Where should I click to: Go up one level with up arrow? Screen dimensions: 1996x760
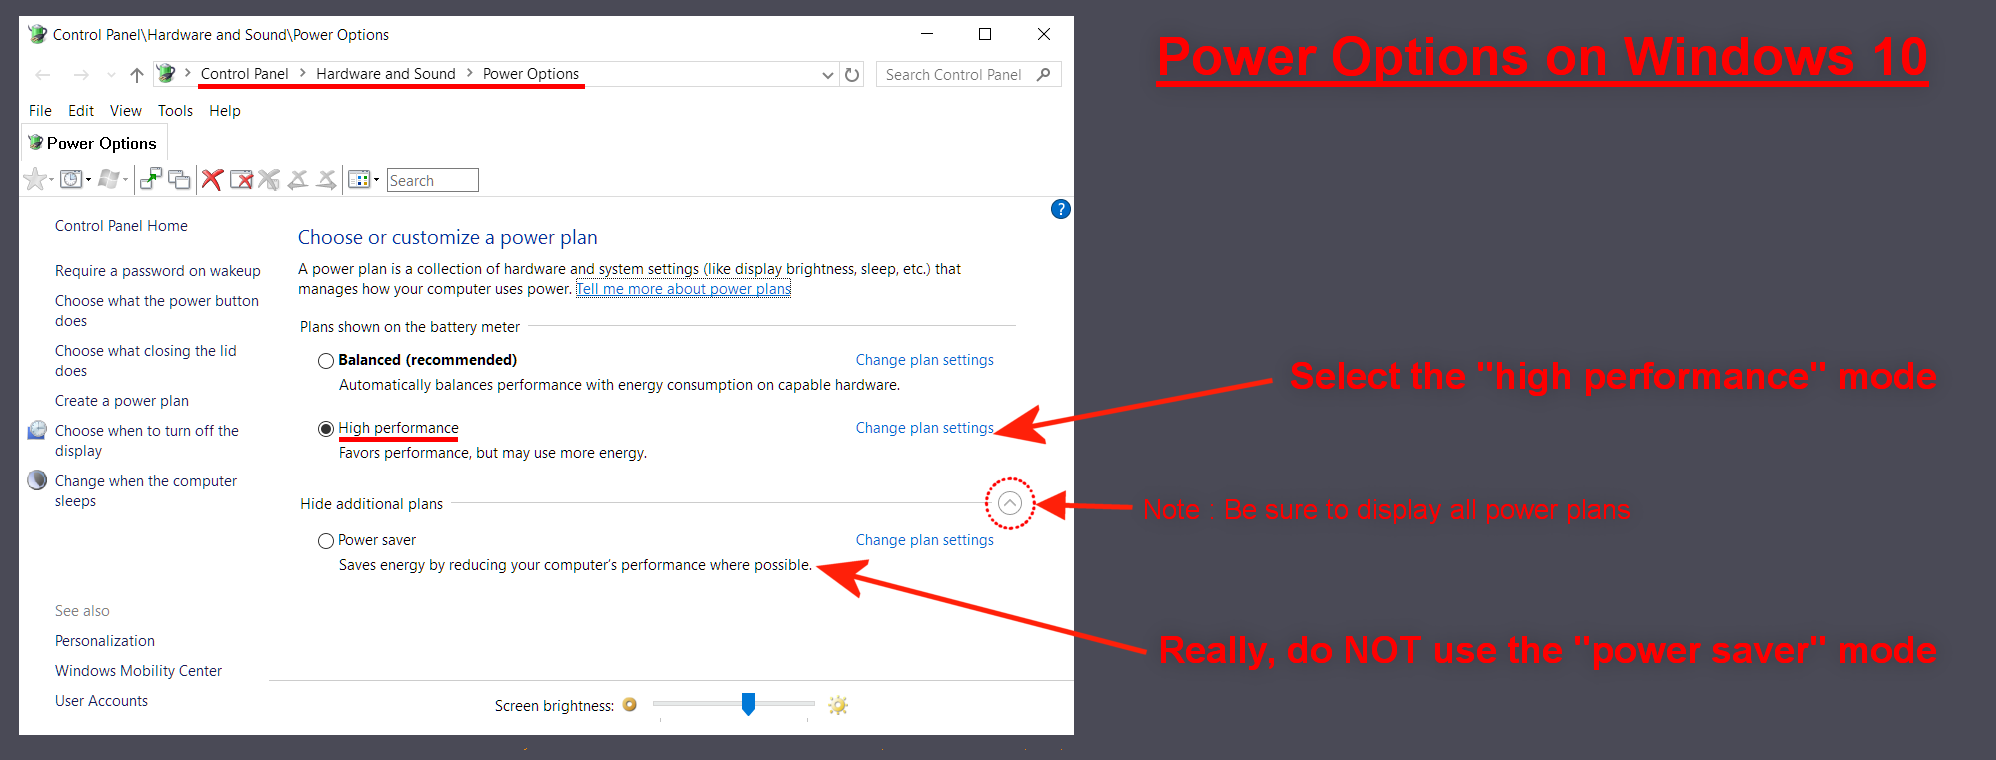pyautogui.click(x=137, y=74)
